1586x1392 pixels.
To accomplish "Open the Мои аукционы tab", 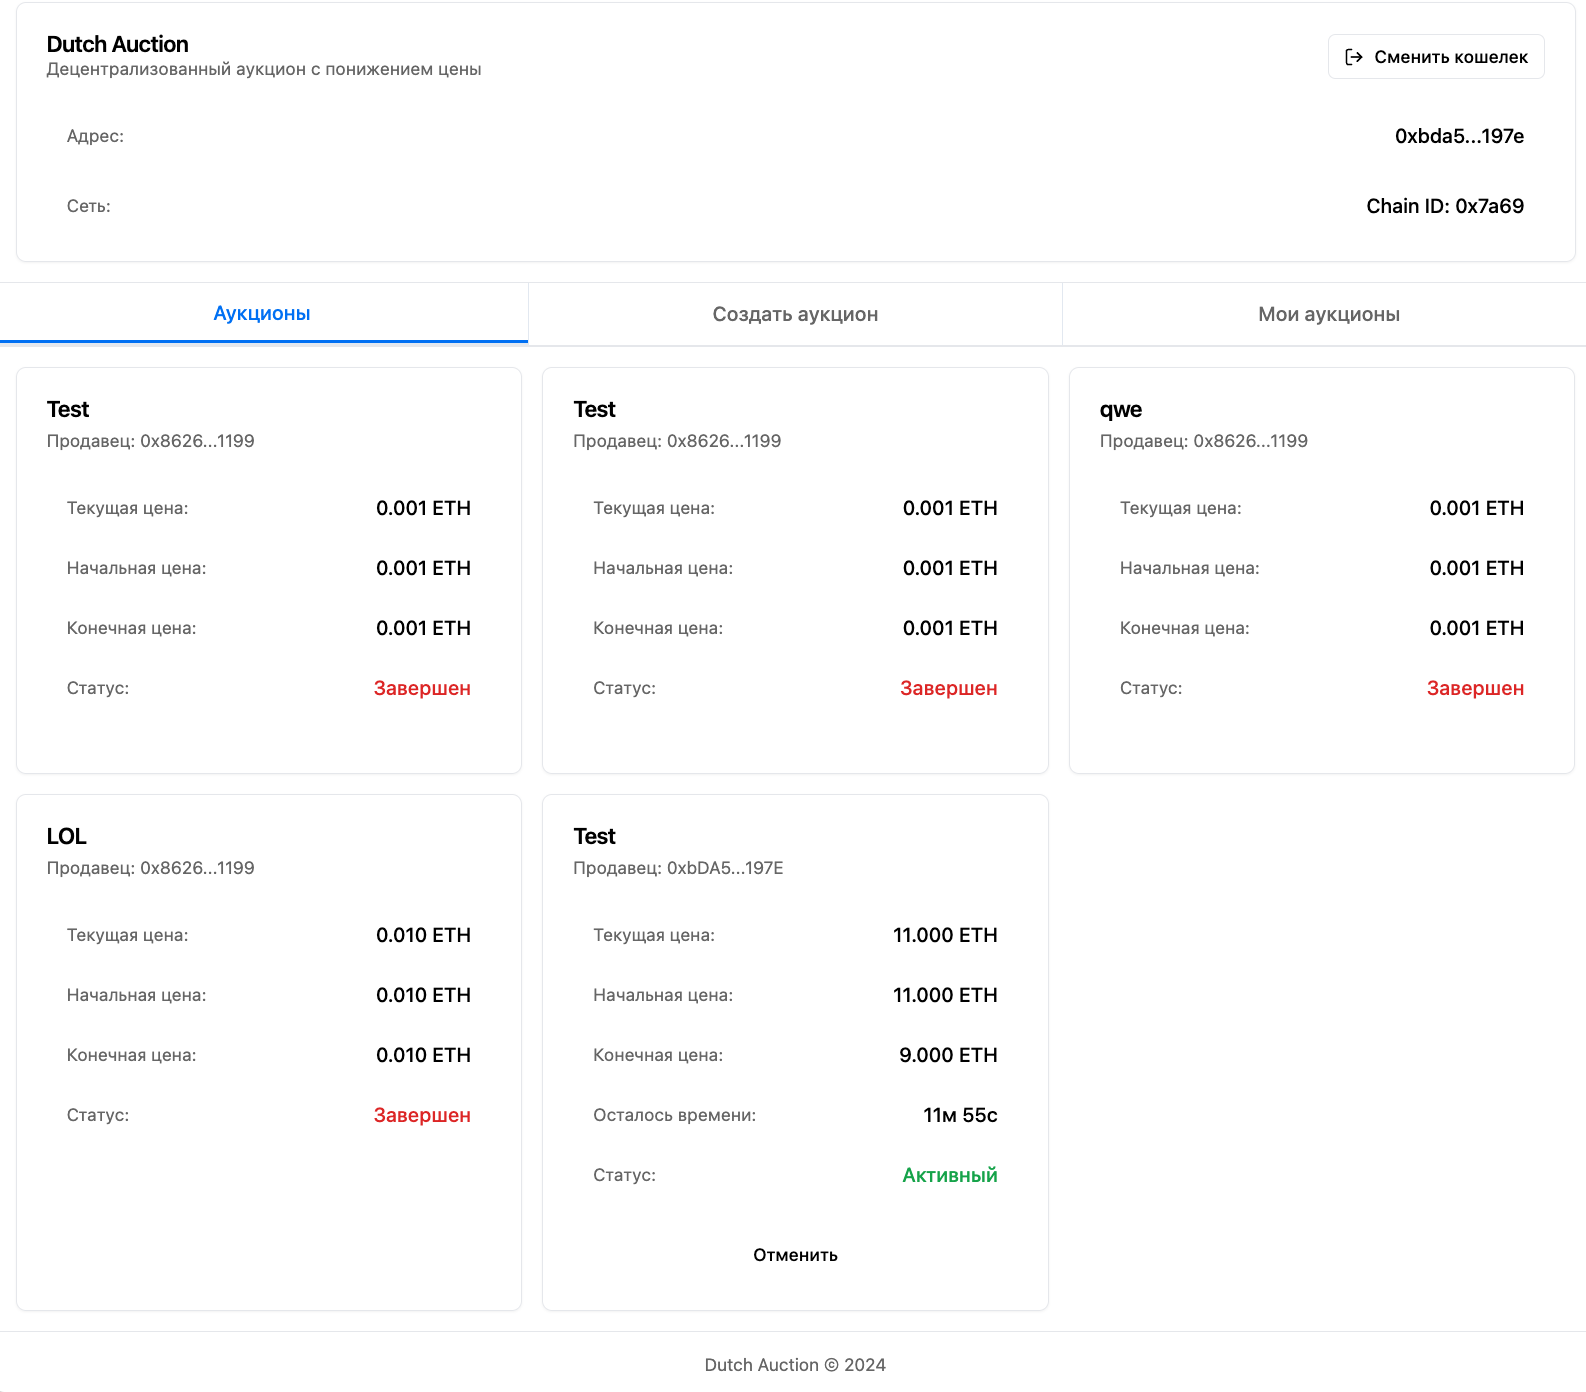I will pyautogui.click(x=1328, y=314).
